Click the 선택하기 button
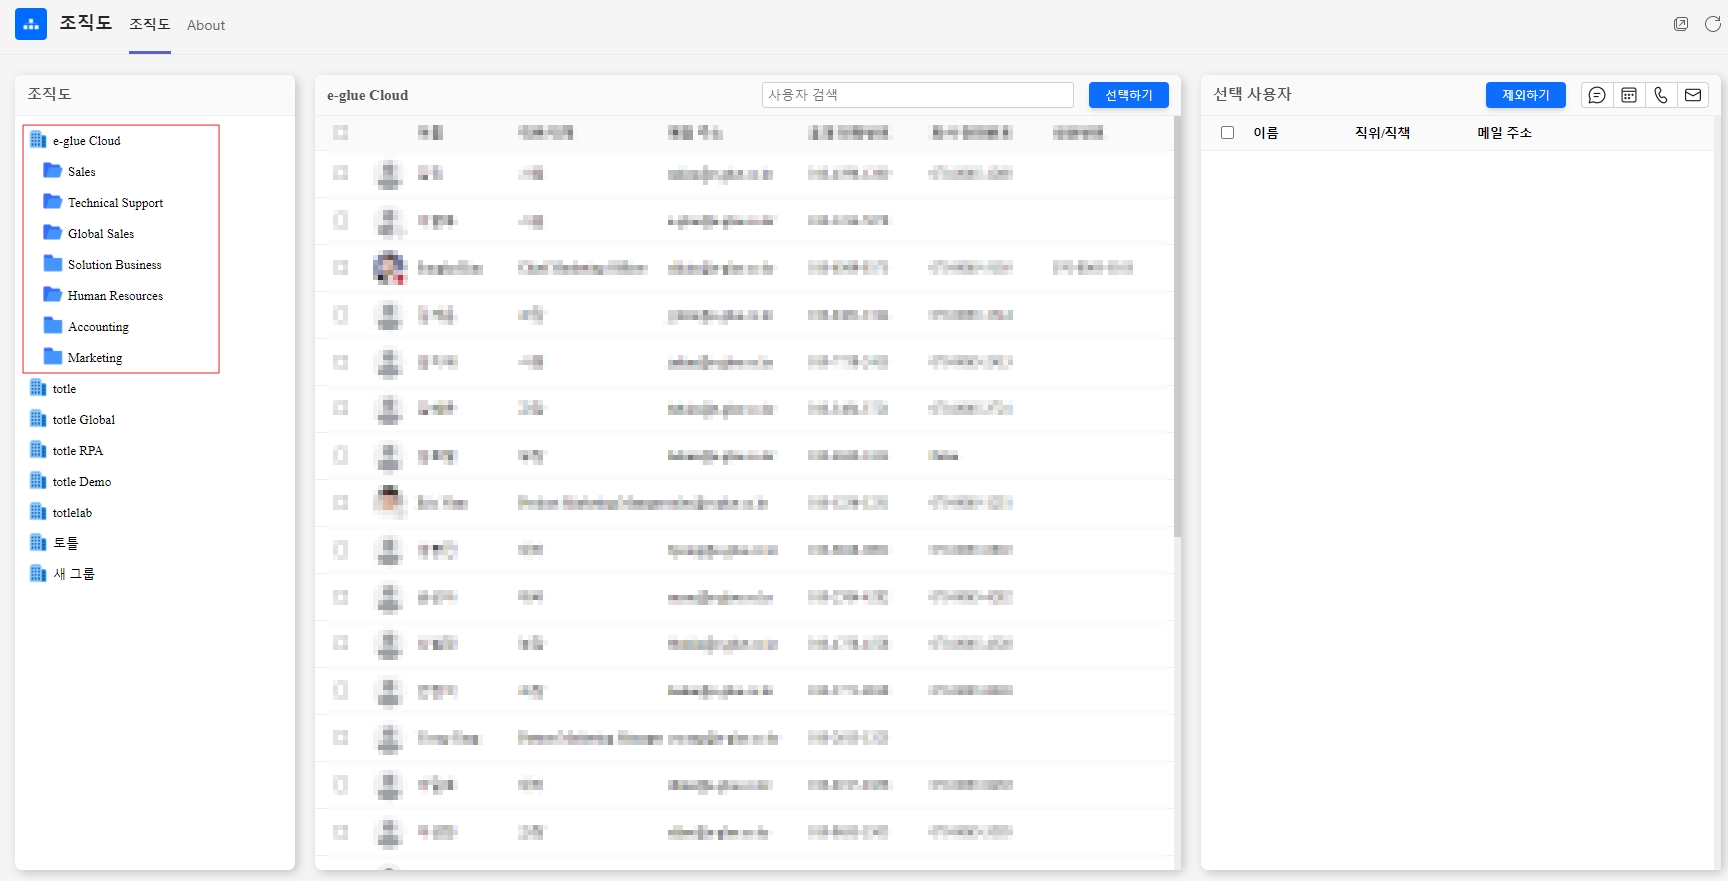Image resolution: width=1728 pixels, height=881 pixels. point(1128,95)
